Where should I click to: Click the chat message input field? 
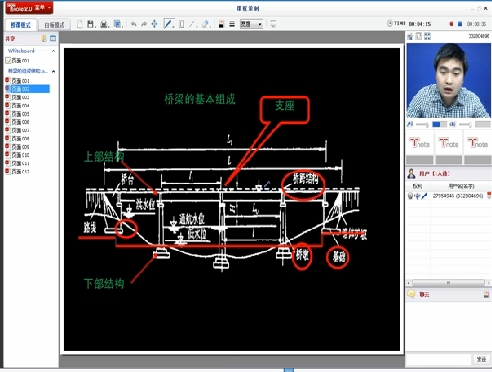coord(439,359)
